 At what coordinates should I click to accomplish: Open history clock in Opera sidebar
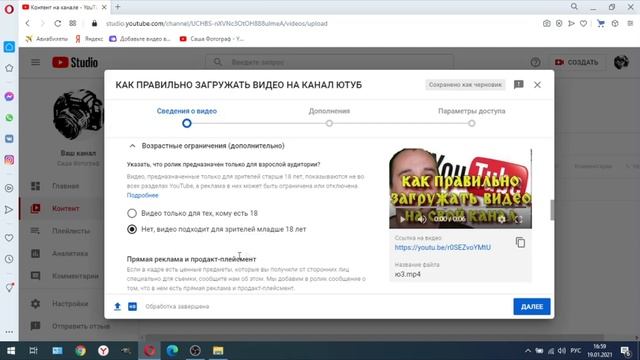point(9,259)
